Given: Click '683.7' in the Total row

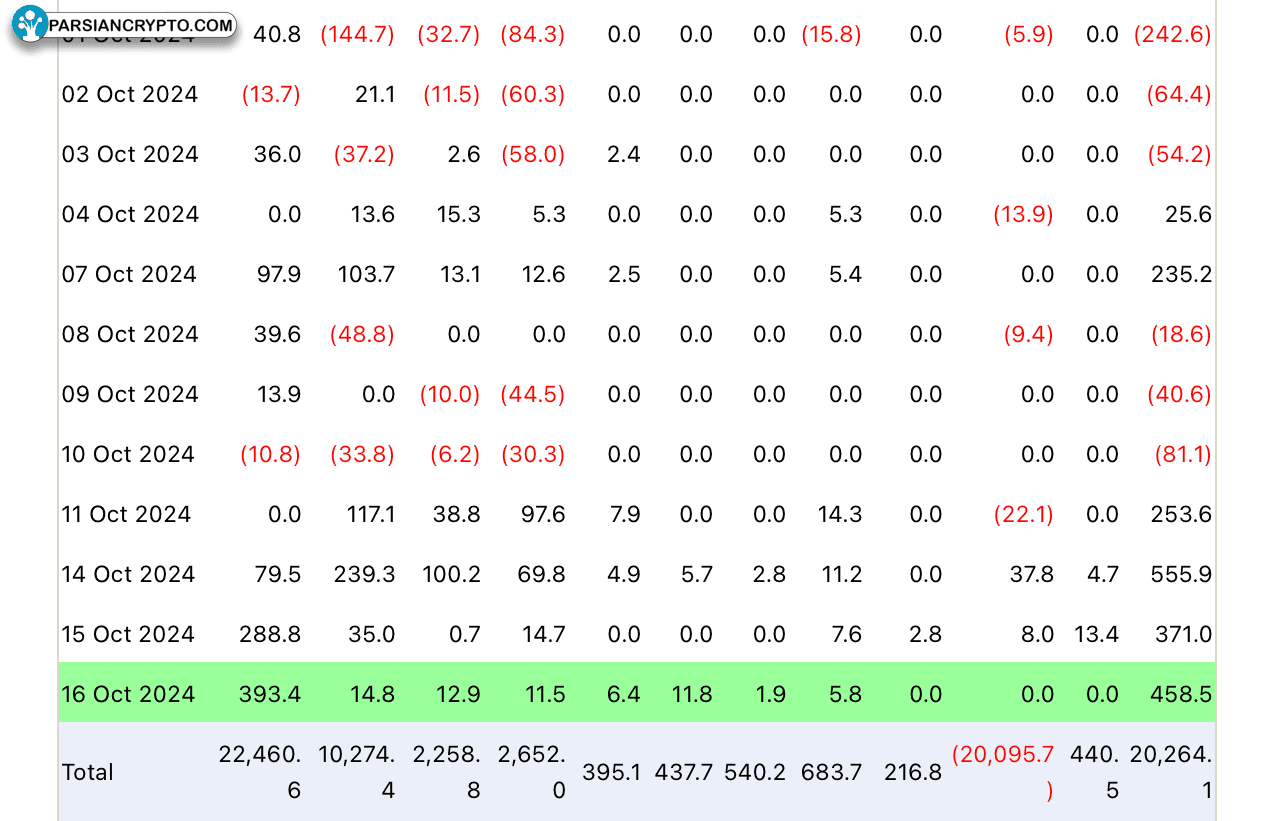Looking at the screenshot, I should point(832,772).
